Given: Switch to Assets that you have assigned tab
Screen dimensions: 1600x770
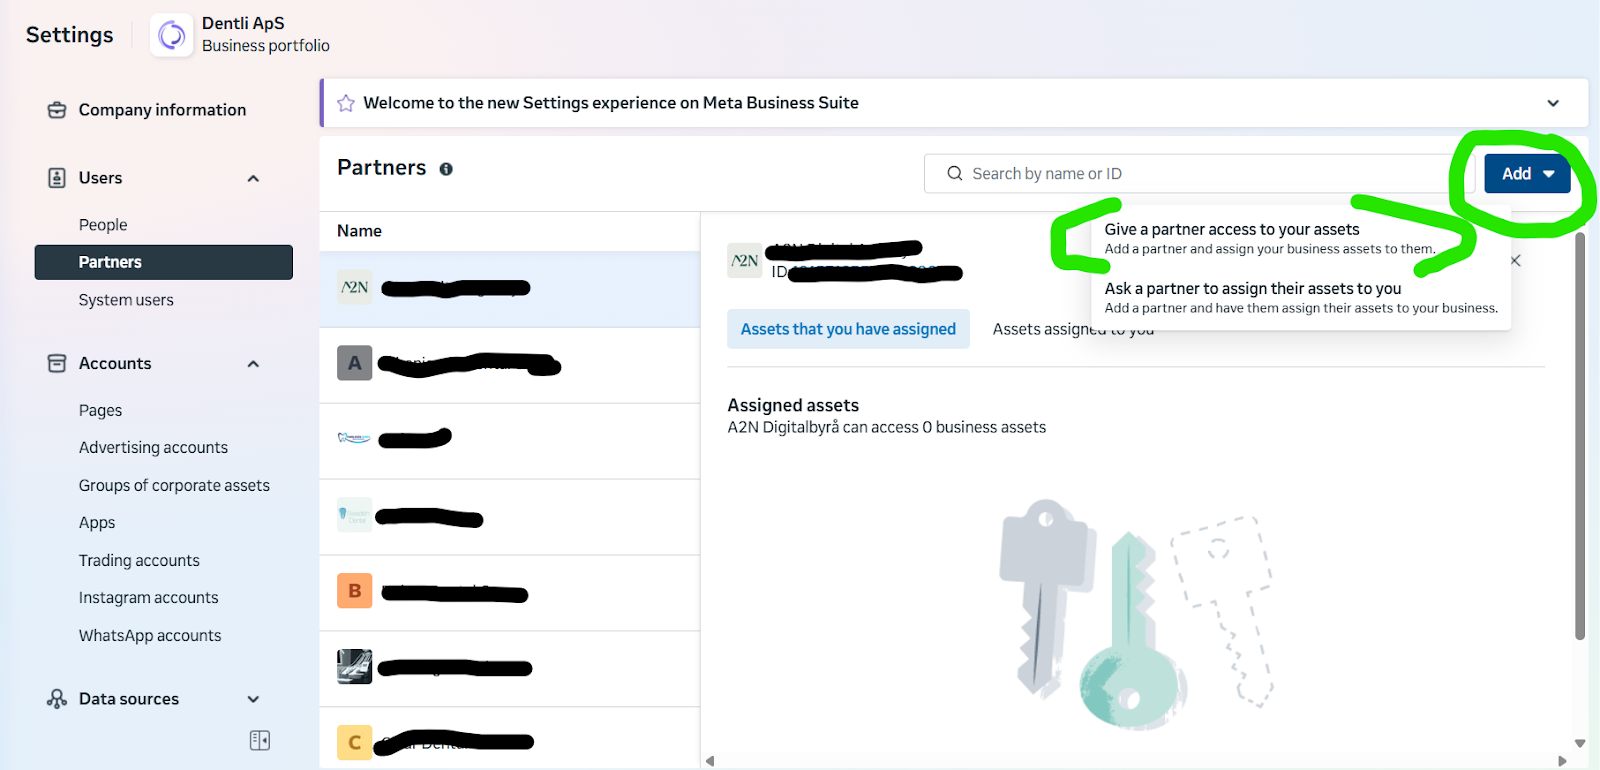Looking at the screenshot, I should pos(848,329).
